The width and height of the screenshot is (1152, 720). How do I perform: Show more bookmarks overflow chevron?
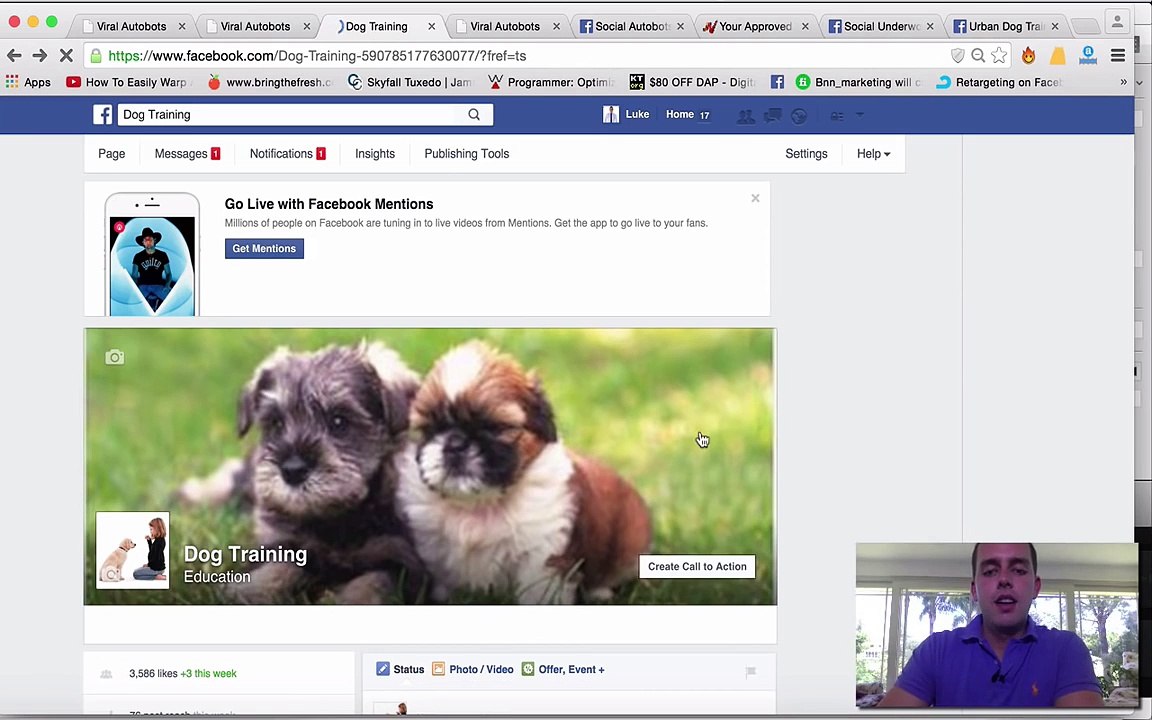click(x=1123, y=82)
